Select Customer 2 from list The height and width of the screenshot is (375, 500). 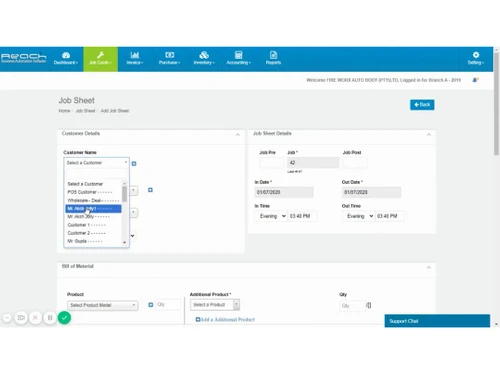click(93, 233)
